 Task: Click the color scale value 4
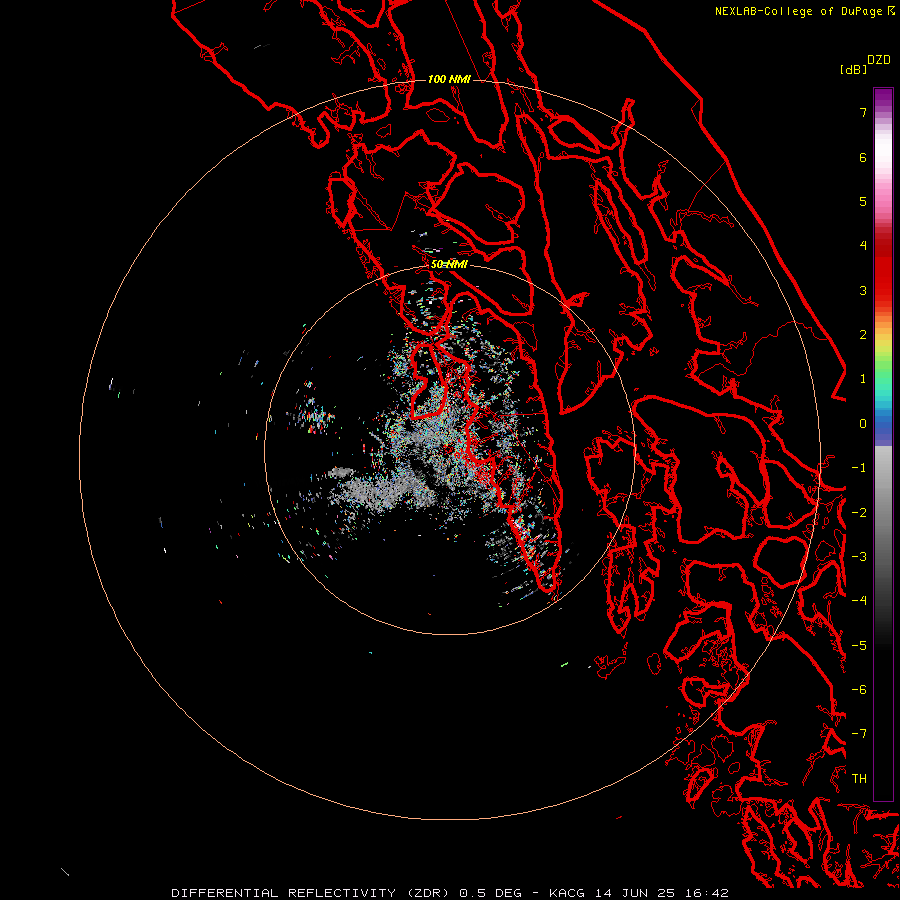click(863, 246)
